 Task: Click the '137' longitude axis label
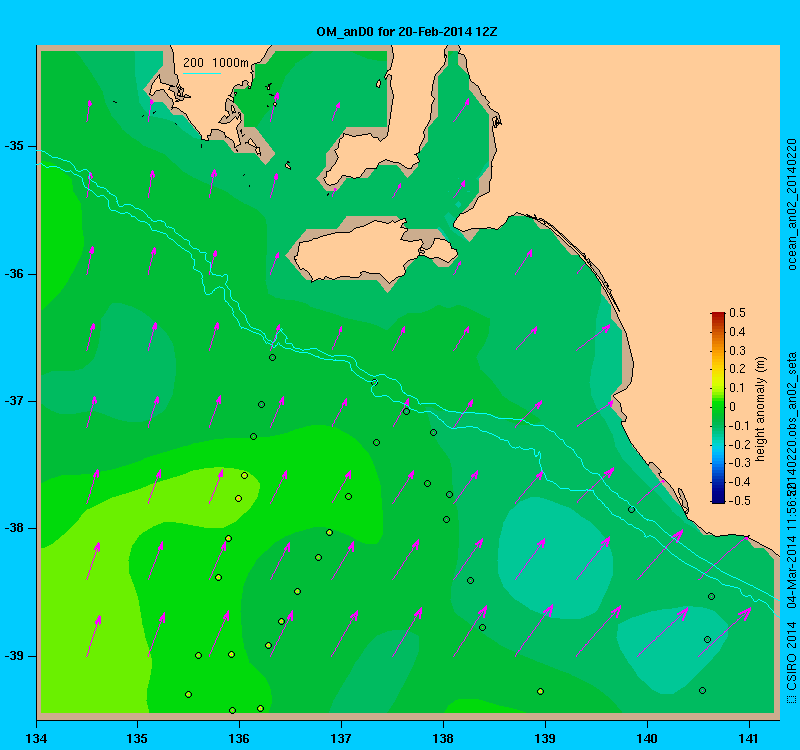(x=341, y=738)
